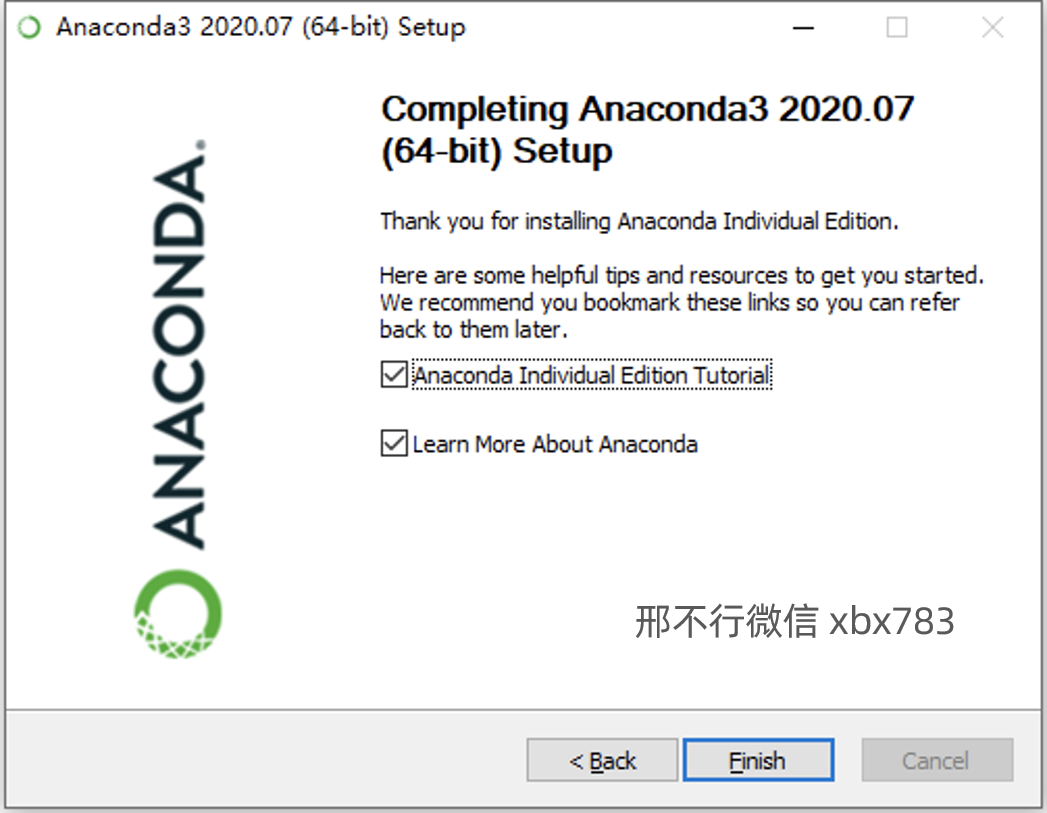The image size is (1047, 813).
Task: Click the Chinese watermark characters
Action: tap(726, 621)
